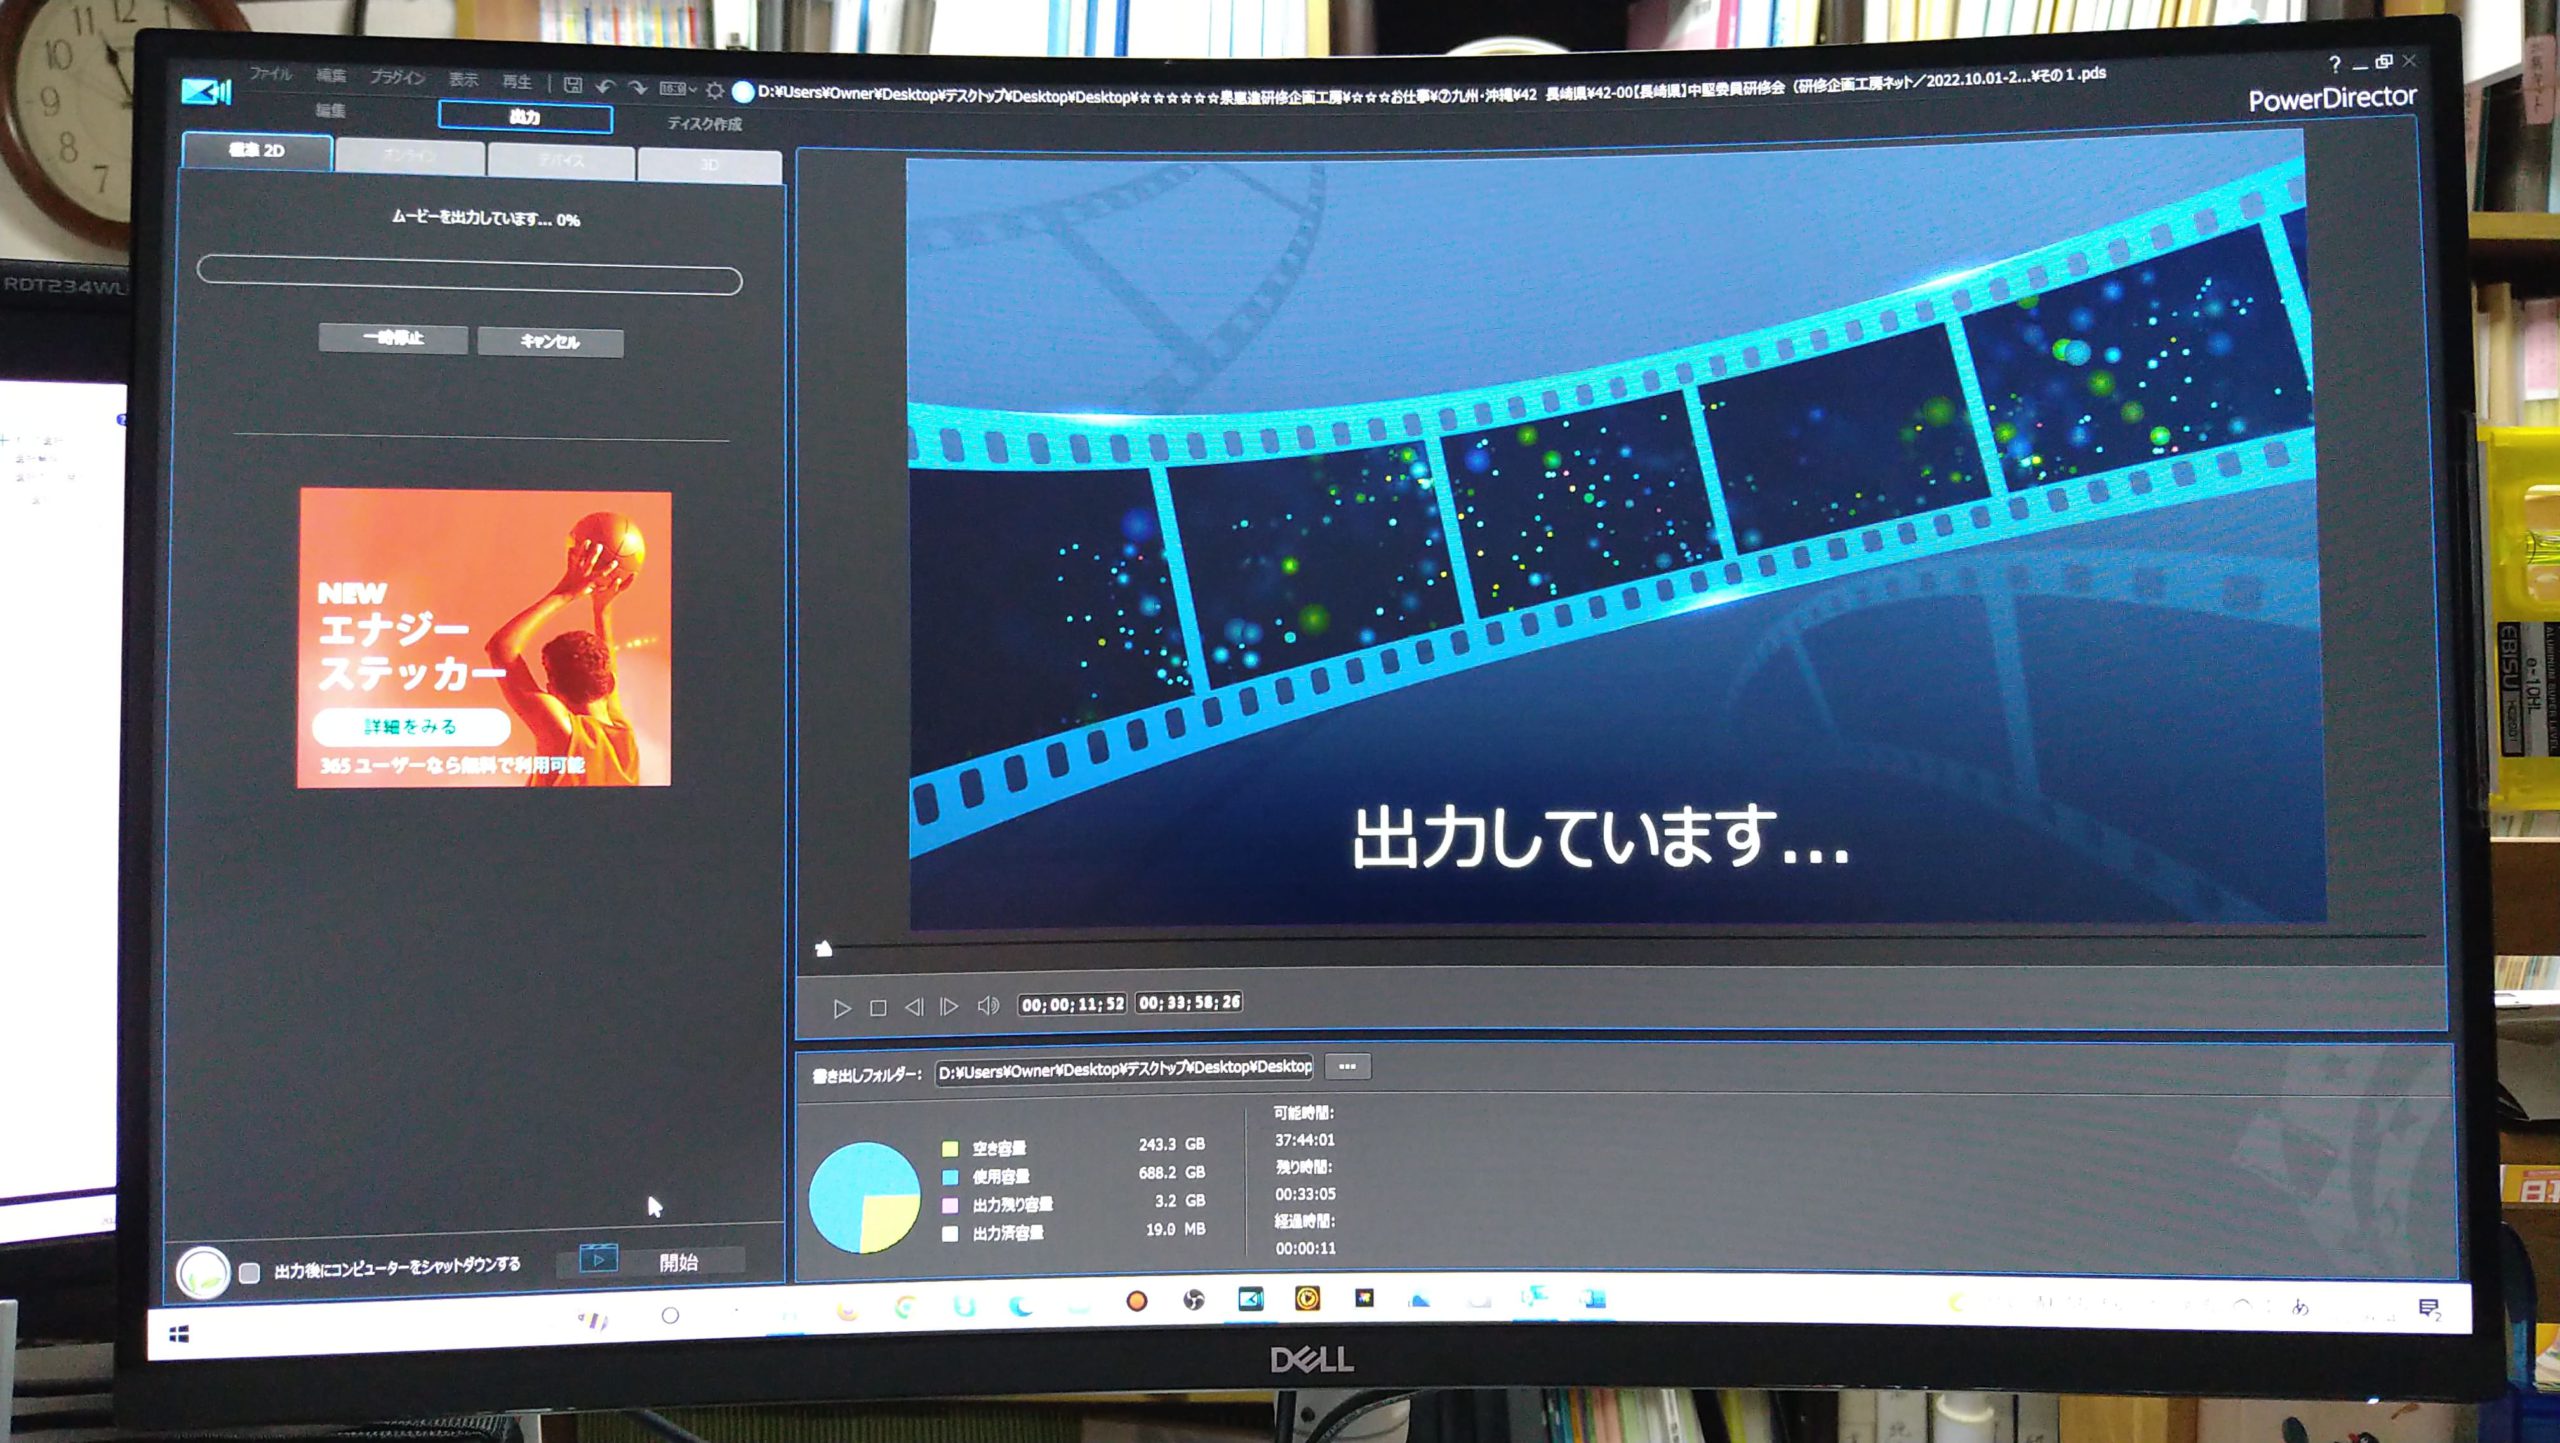Switch to the ディスク作成 mode tab

(704, 124)
